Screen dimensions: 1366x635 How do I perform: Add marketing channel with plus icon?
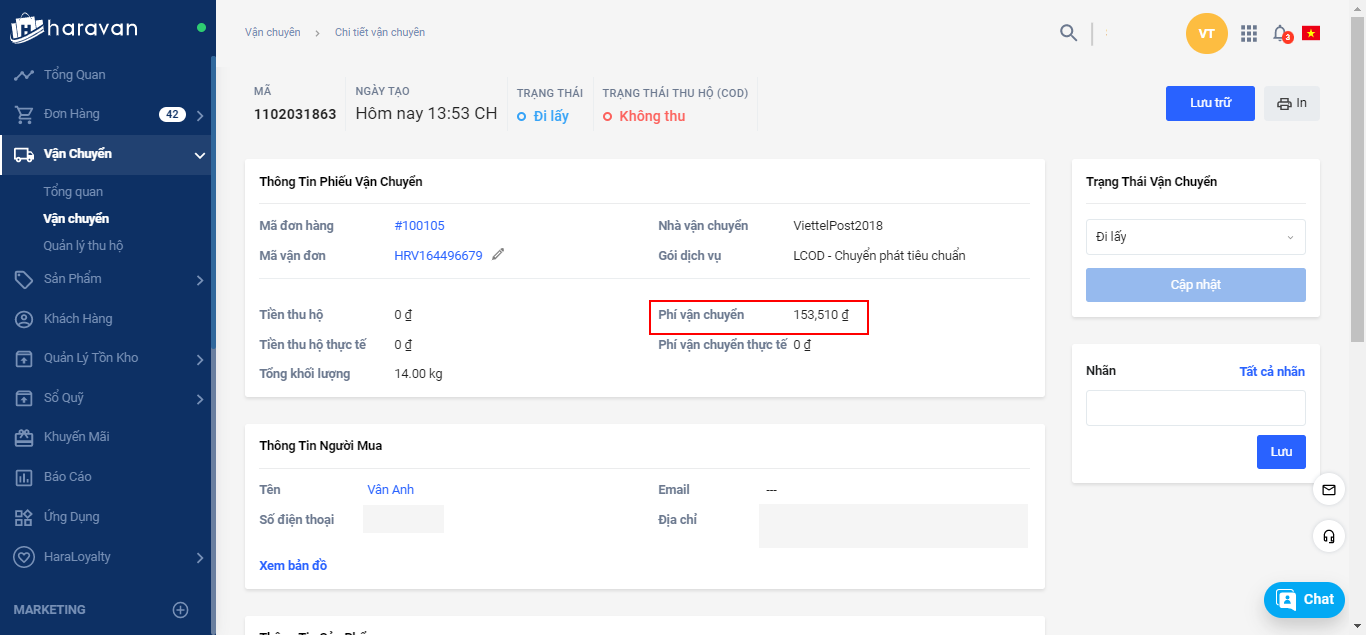tap(180, 609)
